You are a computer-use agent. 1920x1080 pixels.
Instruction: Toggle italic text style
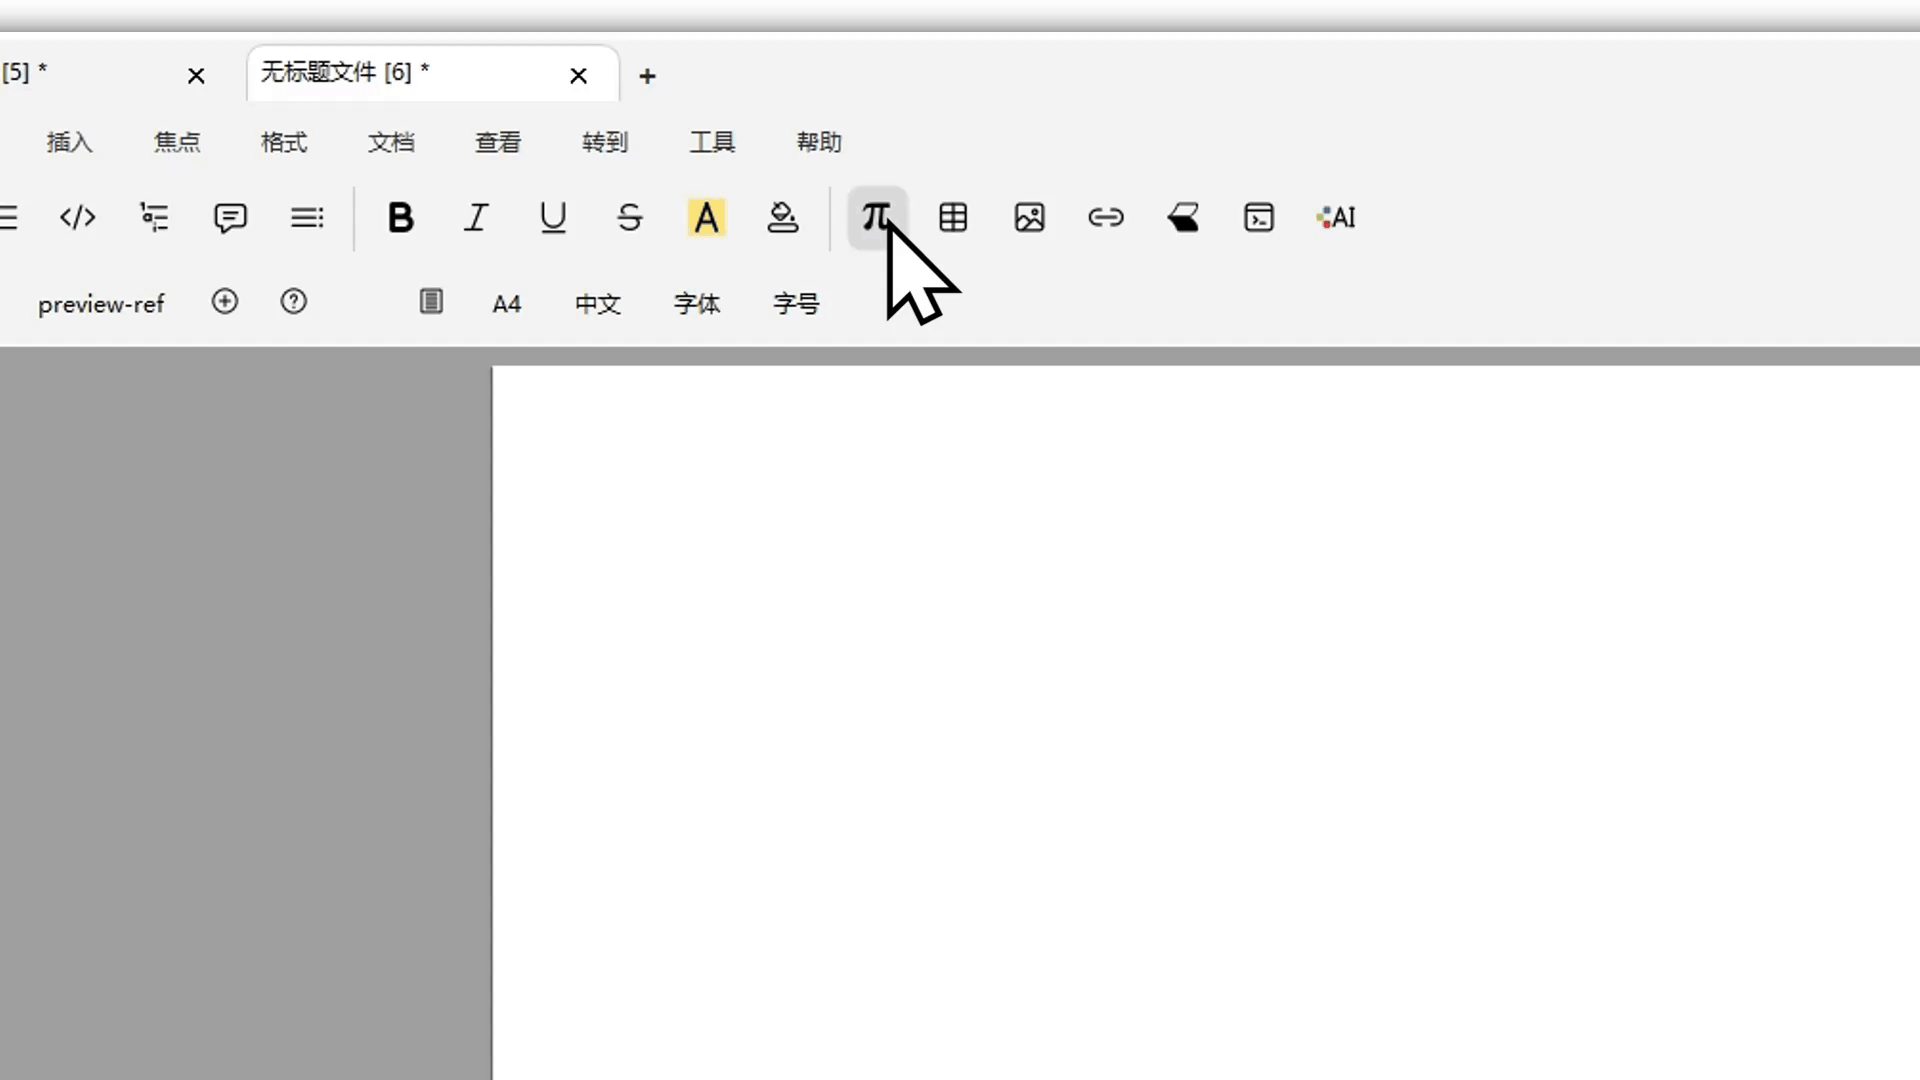(x=476, y=217)
